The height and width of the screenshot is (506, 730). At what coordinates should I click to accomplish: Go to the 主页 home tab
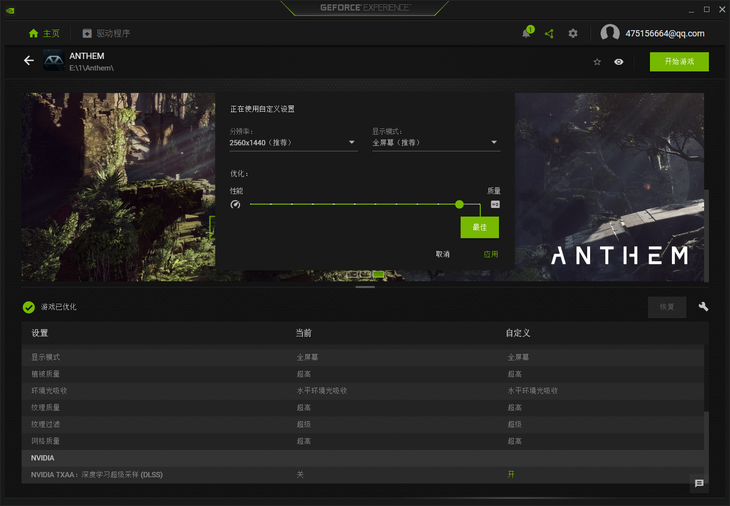point(44,34)
